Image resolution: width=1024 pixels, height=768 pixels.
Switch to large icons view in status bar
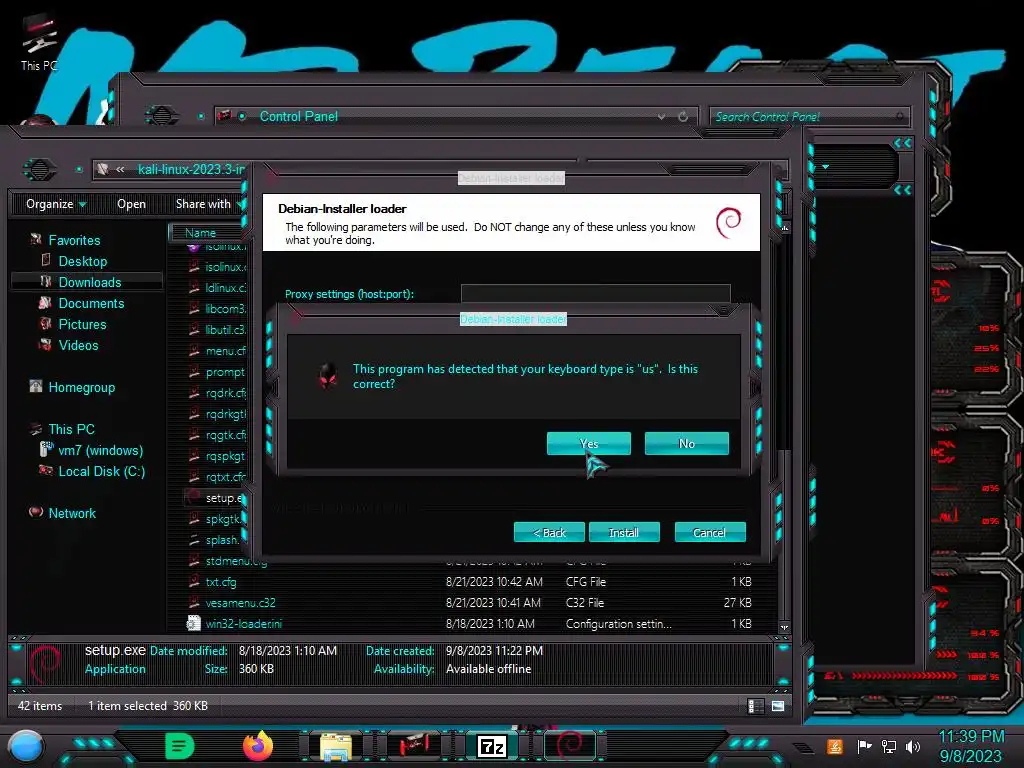click(x=778, y=706)
